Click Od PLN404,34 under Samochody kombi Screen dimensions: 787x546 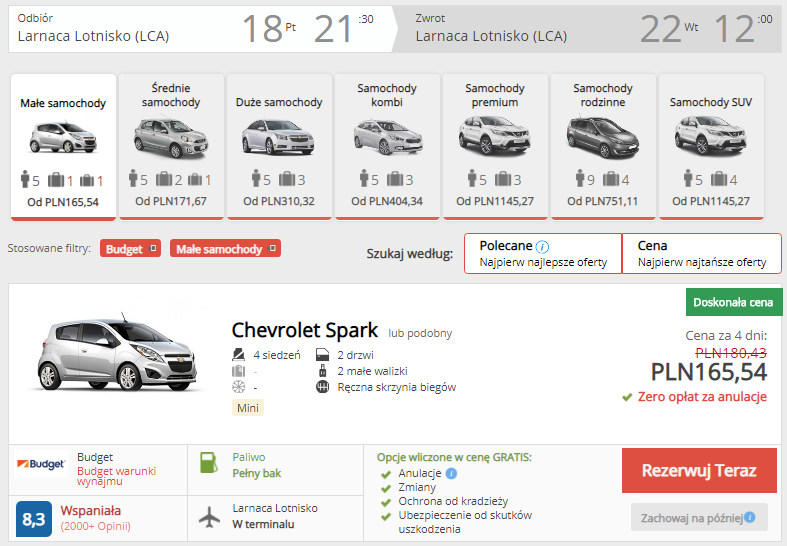[x=387, y=201]
